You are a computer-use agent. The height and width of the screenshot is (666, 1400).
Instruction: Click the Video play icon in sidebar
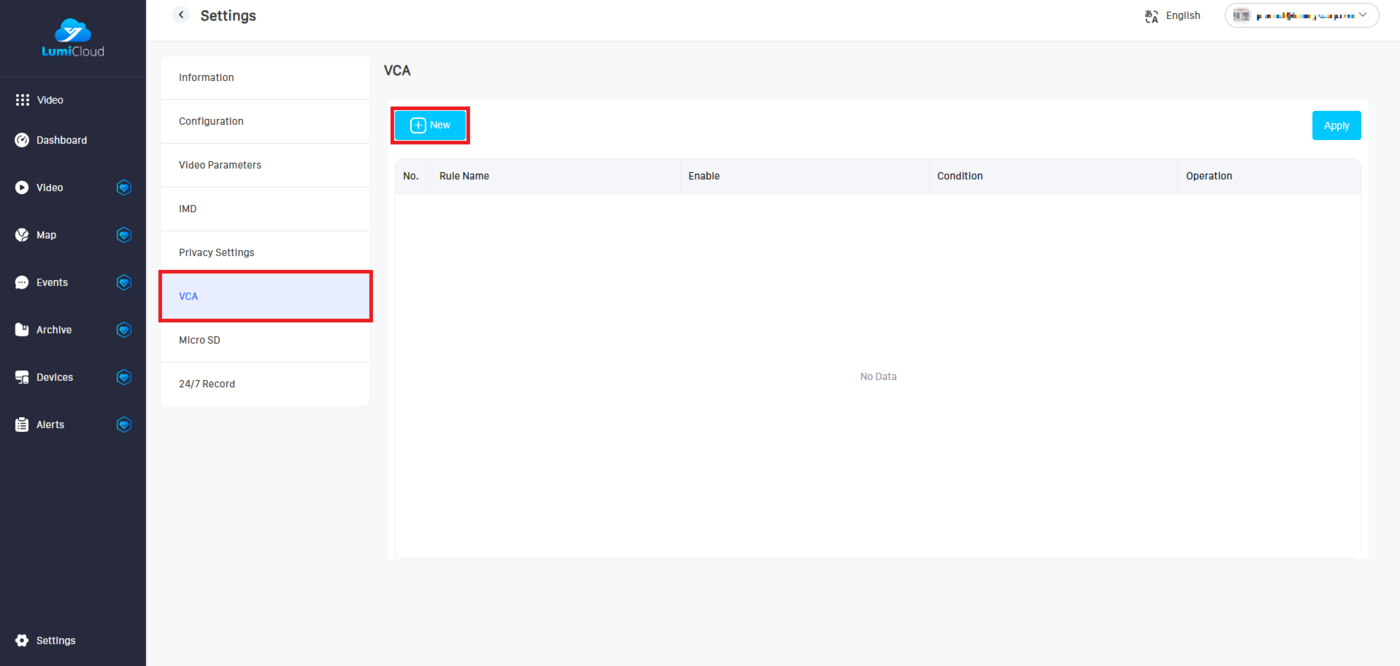point(22,188)
